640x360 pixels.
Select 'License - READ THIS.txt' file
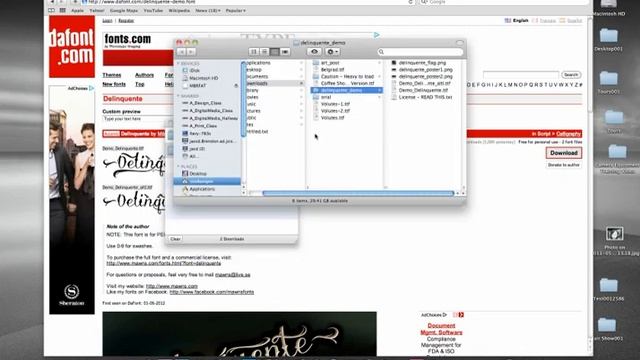426,97
